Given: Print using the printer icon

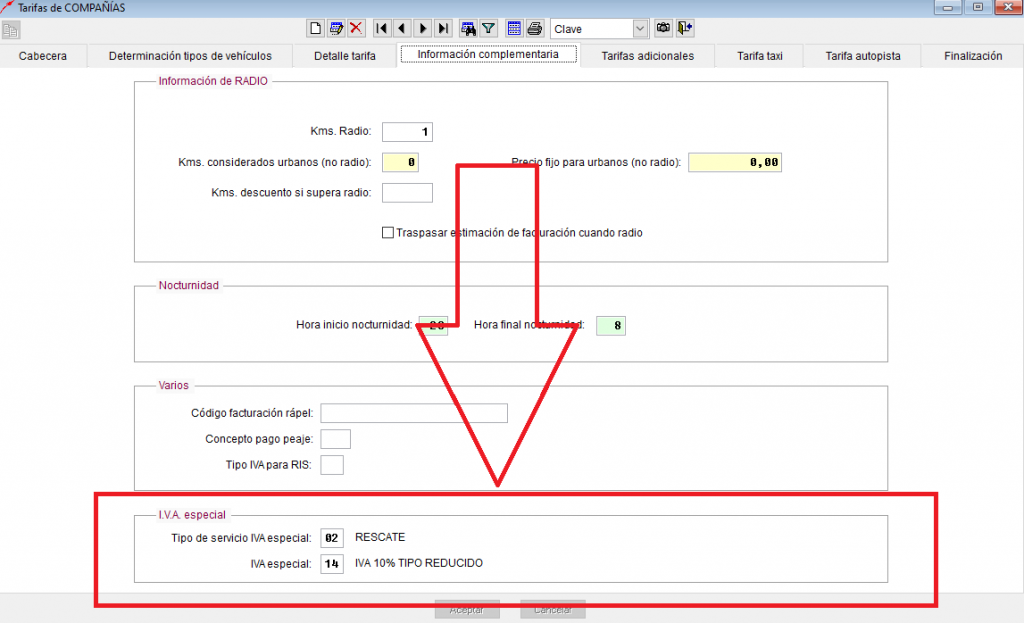Looking at the screenshot, I should [534, 29].
